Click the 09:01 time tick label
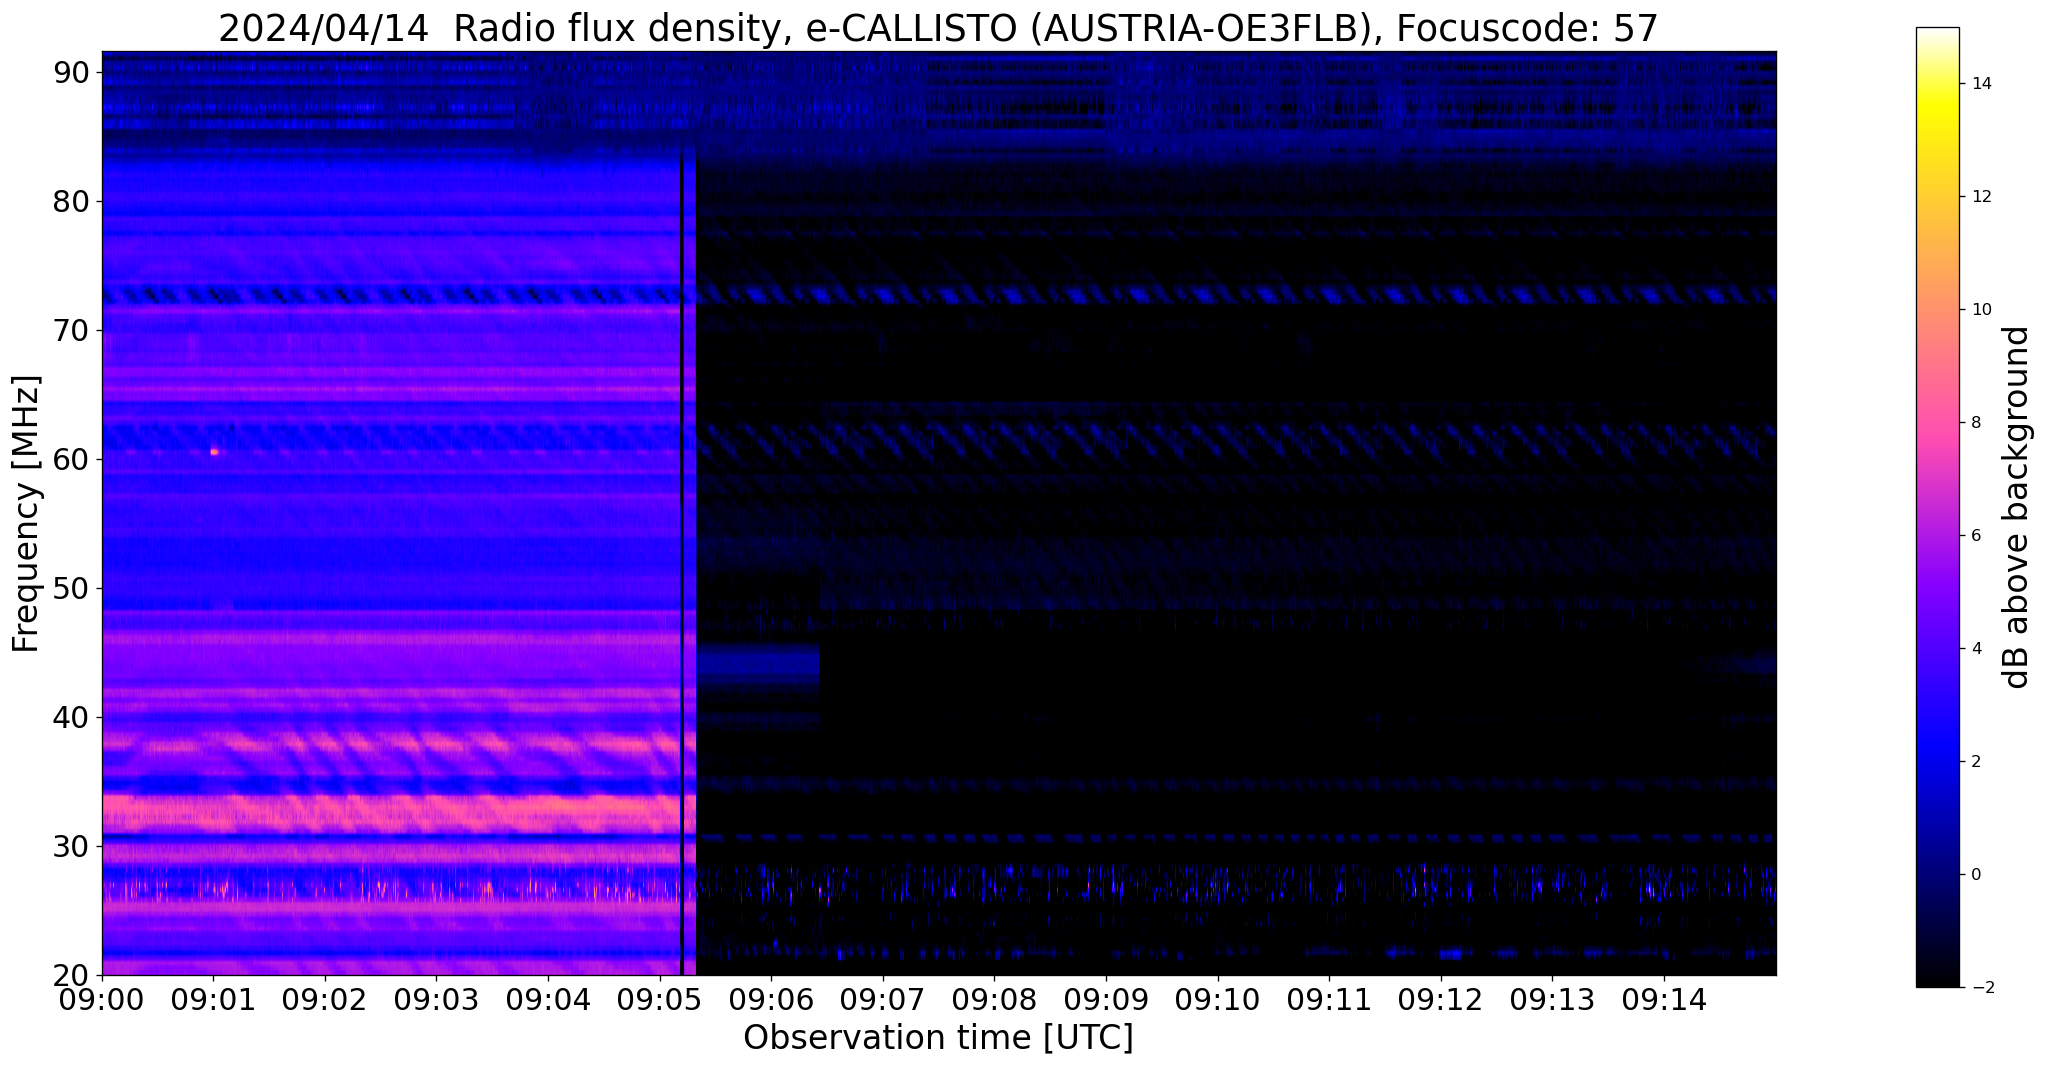Viewport: 2047px width, 1067px height. (x=213, y=999)
